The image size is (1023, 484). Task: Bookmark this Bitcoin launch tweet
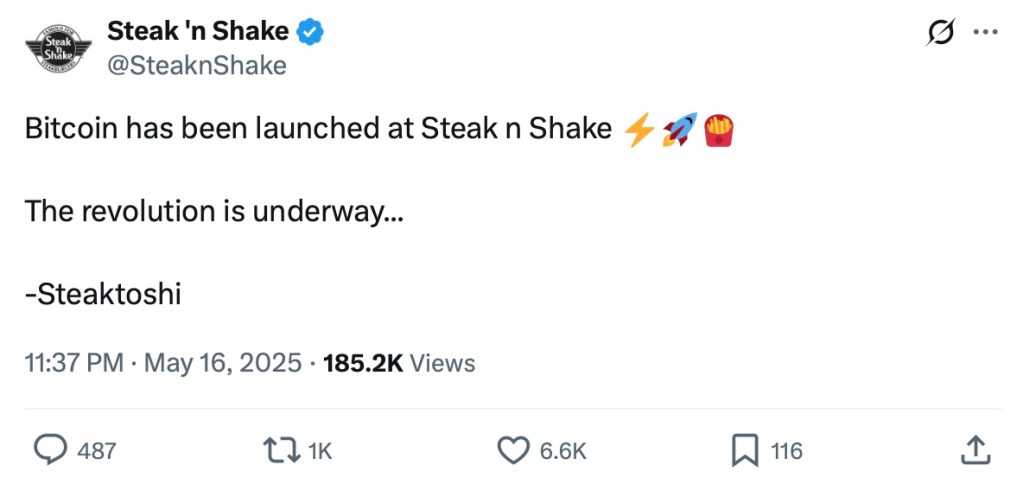point(744,451)
